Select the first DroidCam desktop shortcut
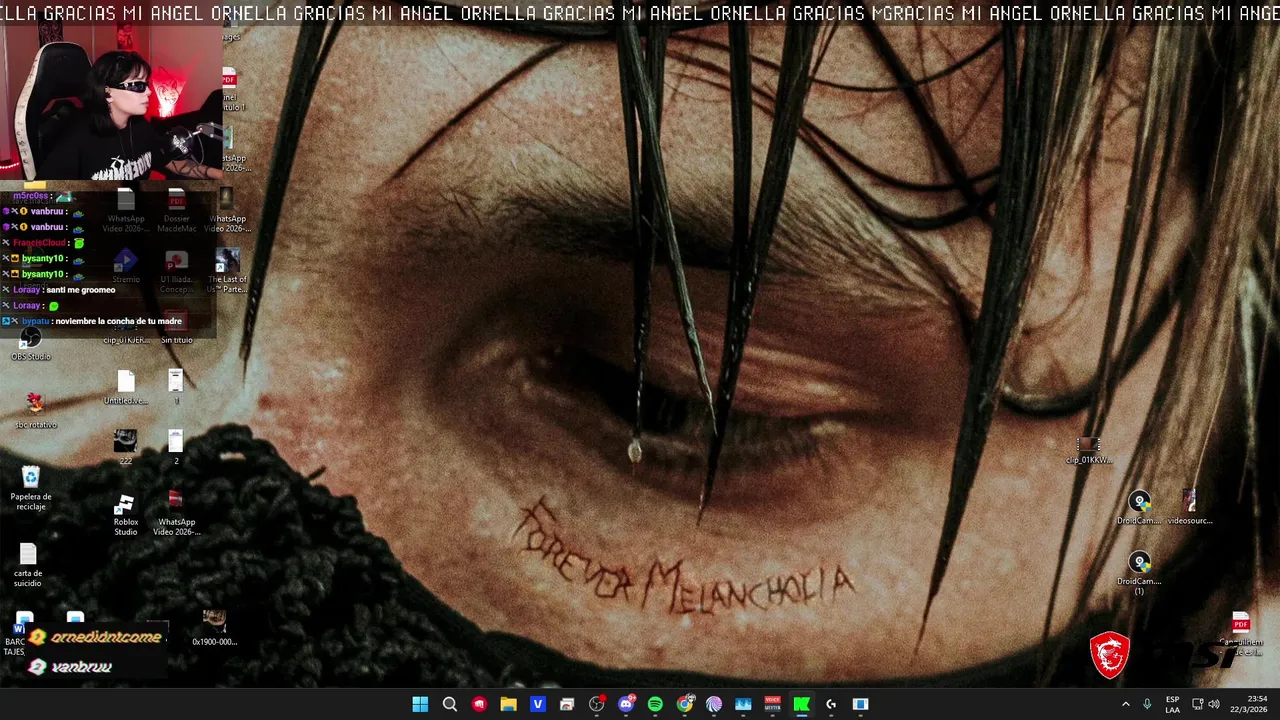Viewport: 1280px width, 720px height. click(x=1139, y=508)
